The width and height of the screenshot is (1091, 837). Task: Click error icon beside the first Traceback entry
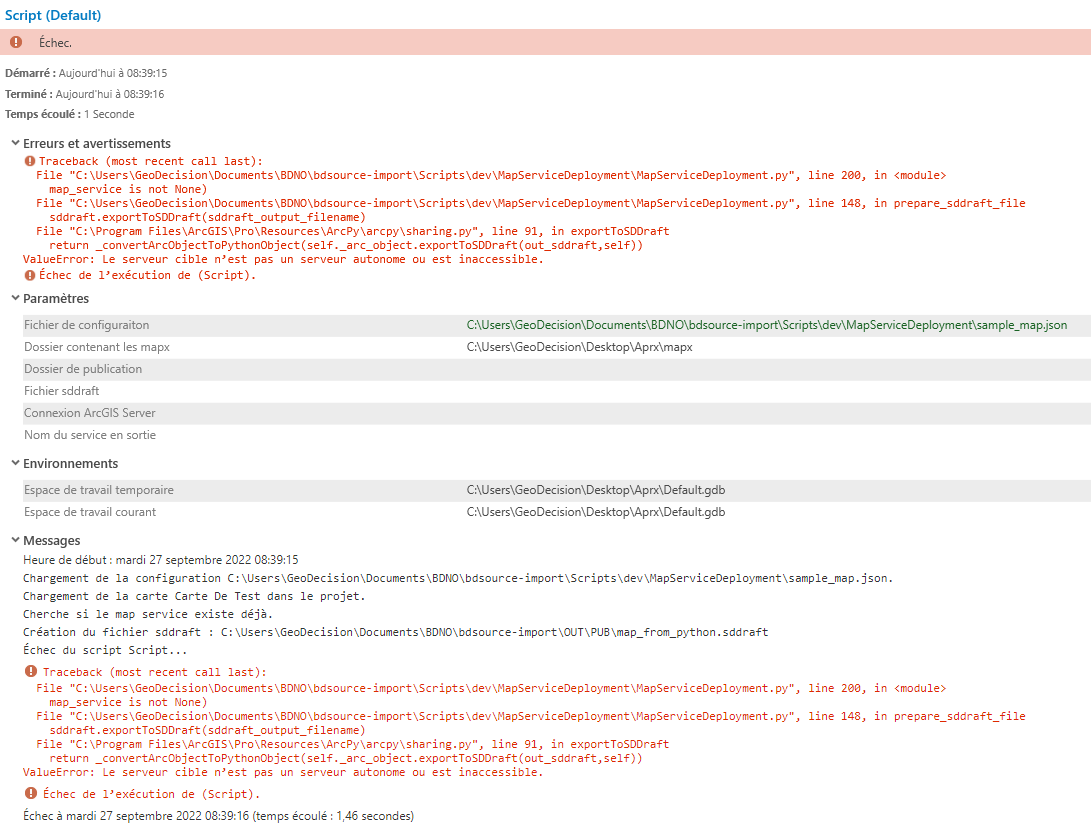tap(28, 161)
